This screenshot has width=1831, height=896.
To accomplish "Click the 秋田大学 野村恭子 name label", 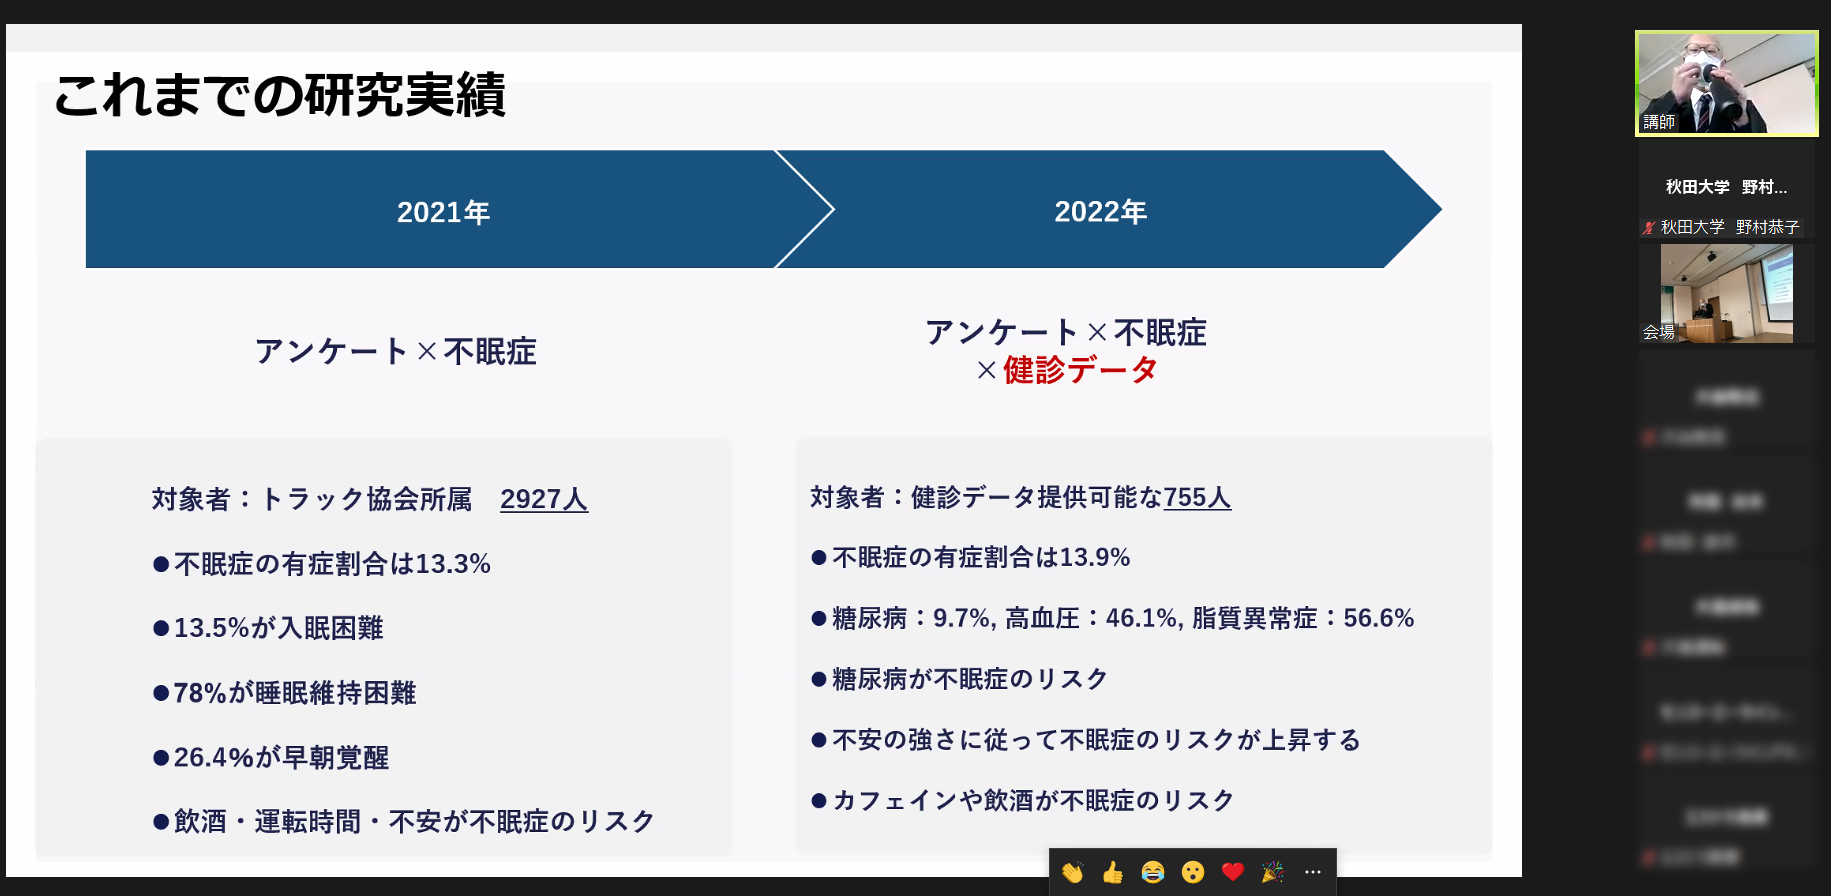I will [1729, 227].
